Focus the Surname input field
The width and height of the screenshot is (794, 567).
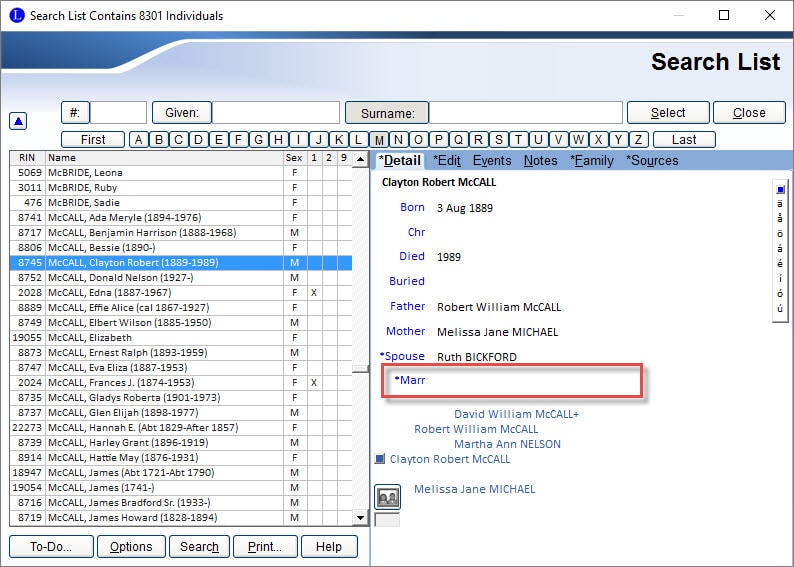click(526, 112)
